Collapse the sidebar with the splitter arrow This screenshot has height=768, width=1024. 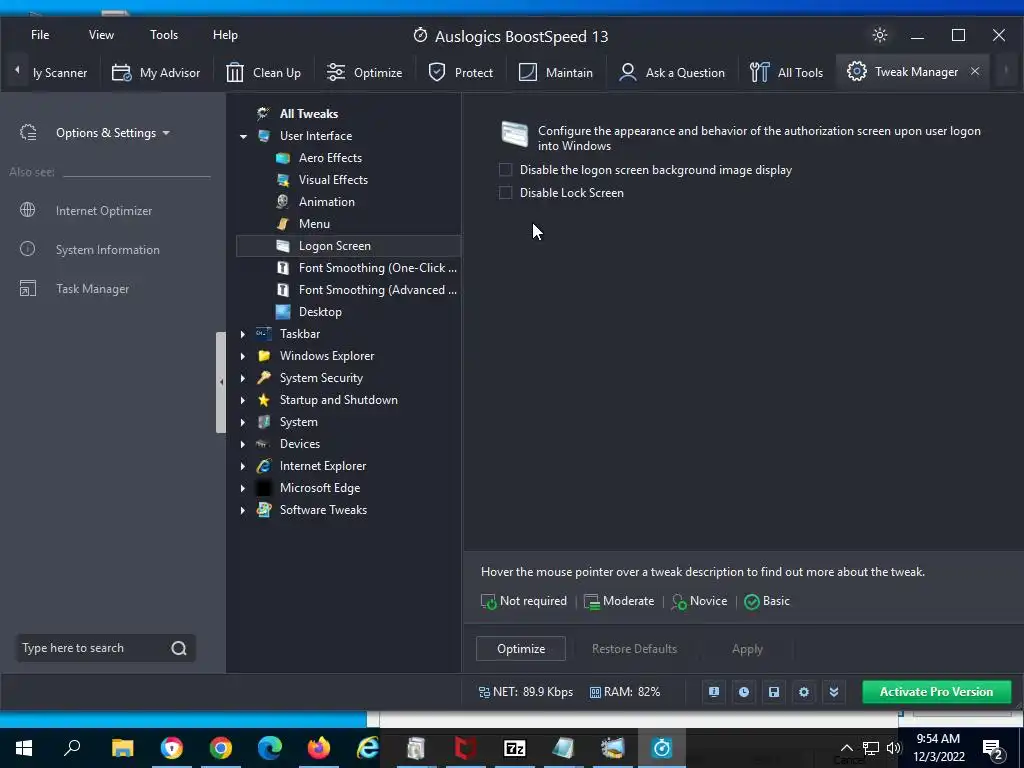coord(221,382)
